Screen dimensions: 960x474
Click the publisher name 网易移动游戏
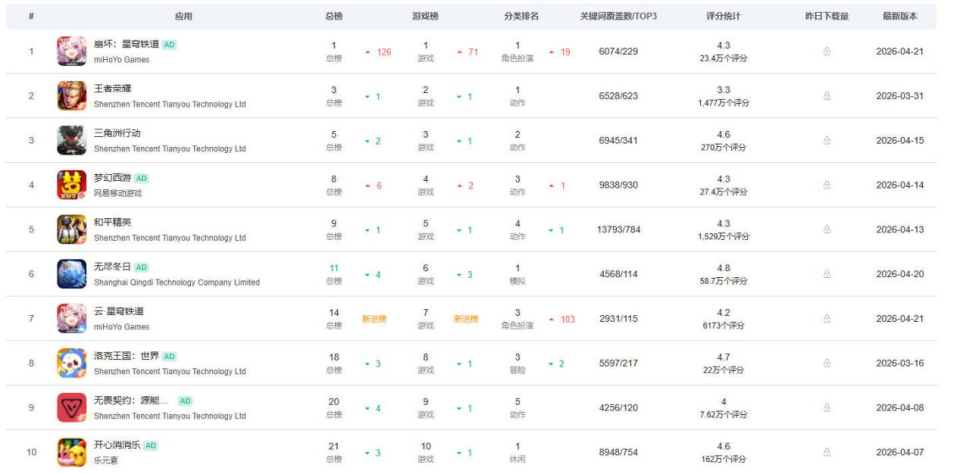(118, 194)
